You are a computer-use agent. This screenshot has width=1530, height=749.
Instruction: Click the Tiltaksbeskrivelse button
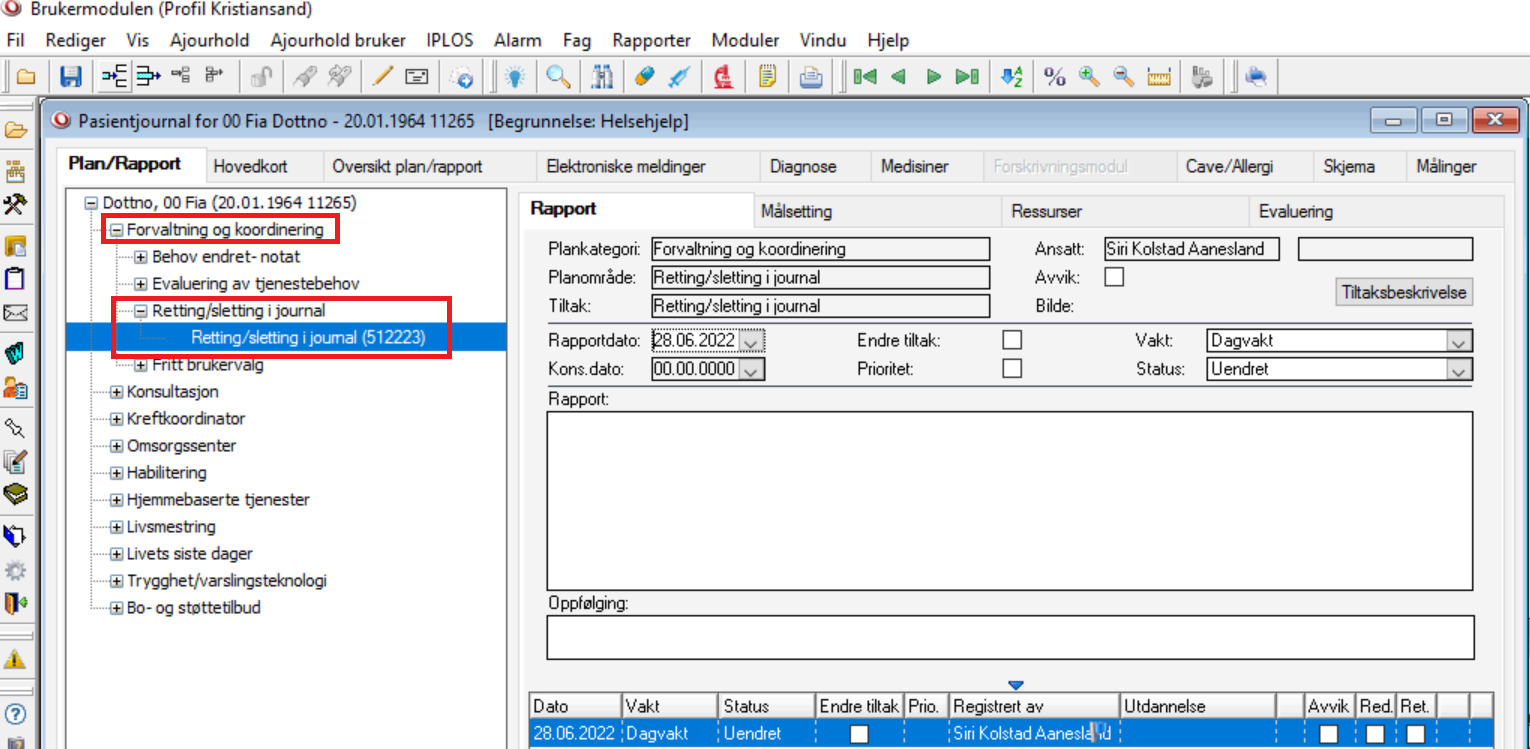[1404, 292]
